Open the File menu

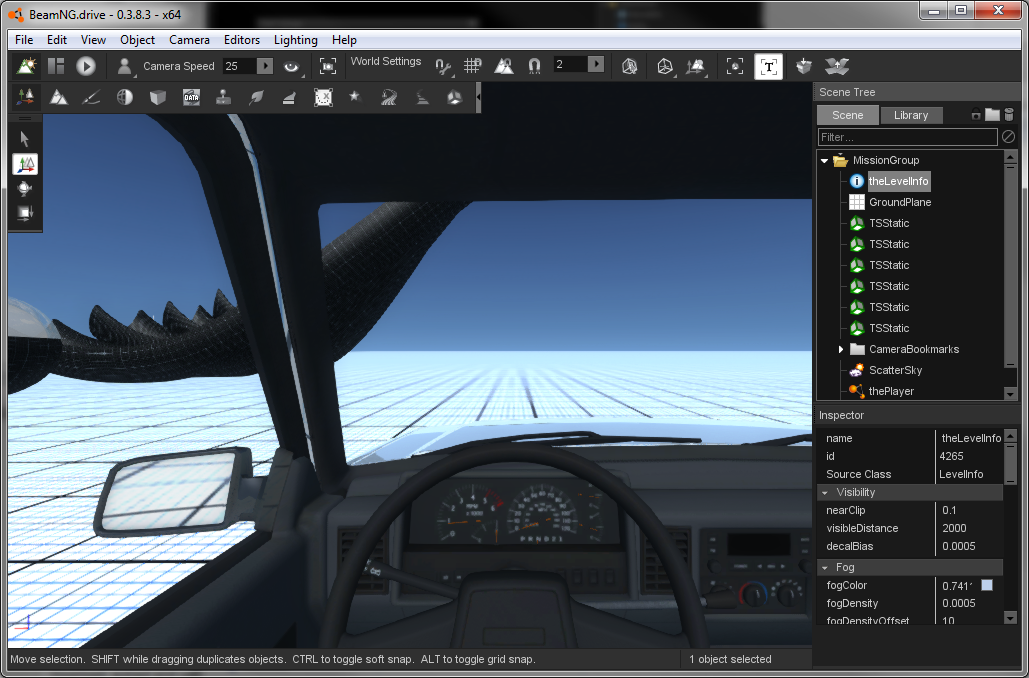pos(24,40)
